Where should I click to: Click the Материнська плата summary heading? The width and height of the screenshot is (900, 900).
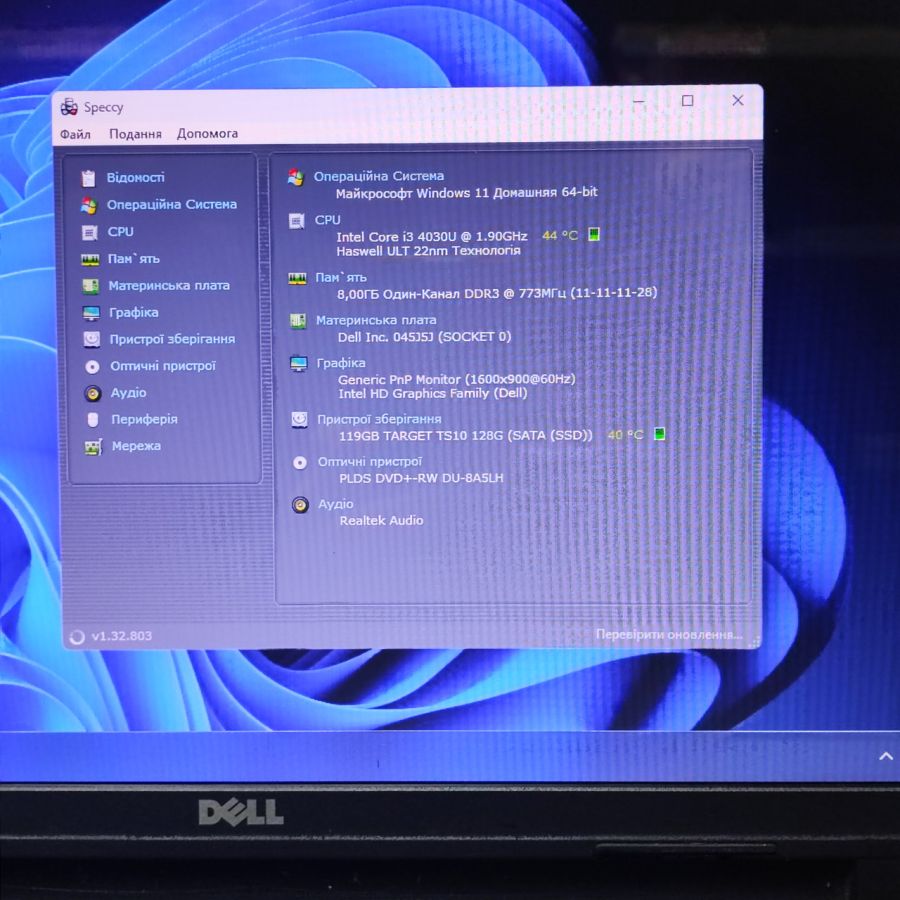pyautogui.click(x=376, y=320)
